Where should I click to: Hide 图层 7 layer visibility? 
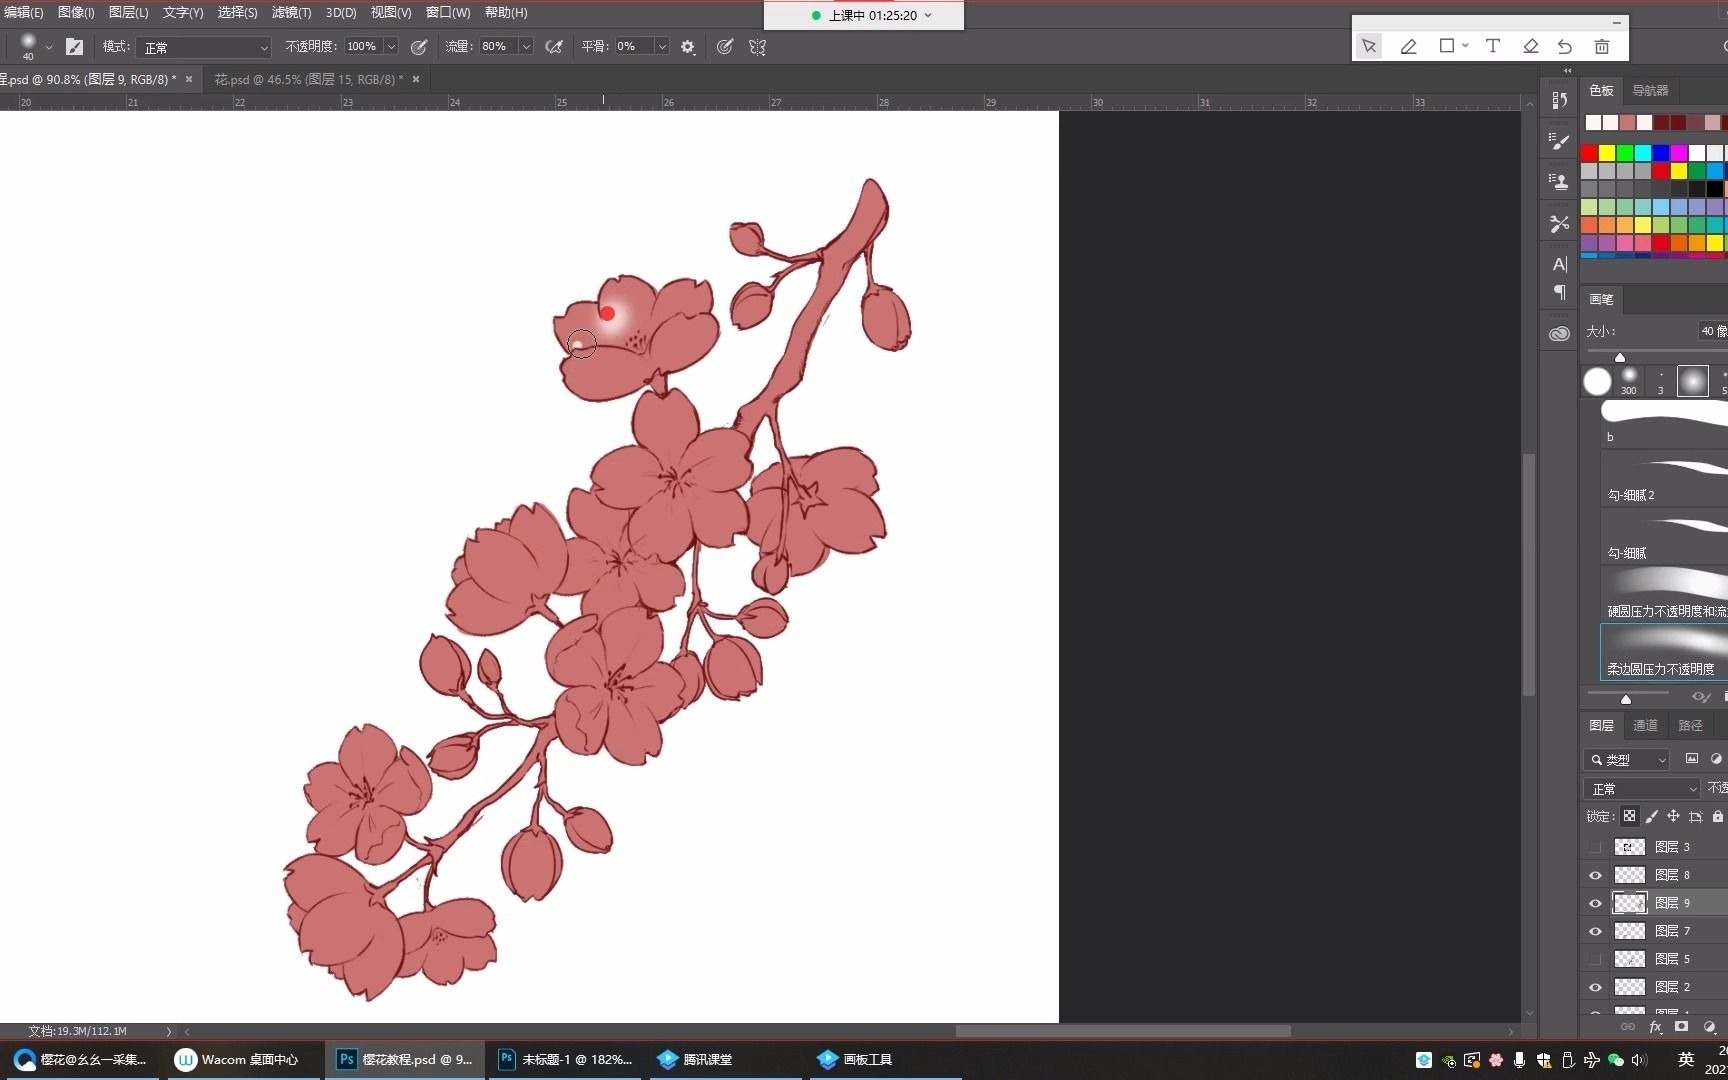point(1595,931)
